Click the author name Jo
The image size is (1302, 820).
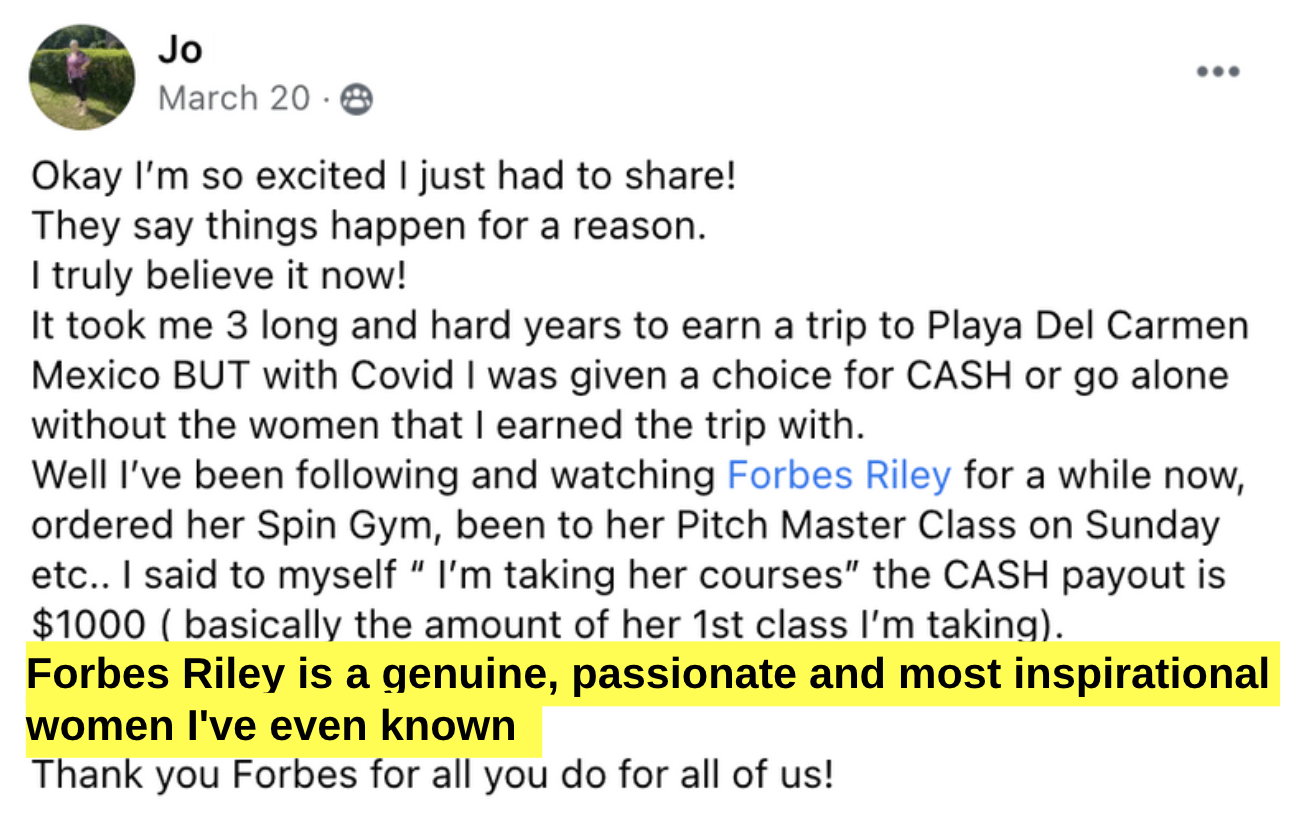click(179, 48)
